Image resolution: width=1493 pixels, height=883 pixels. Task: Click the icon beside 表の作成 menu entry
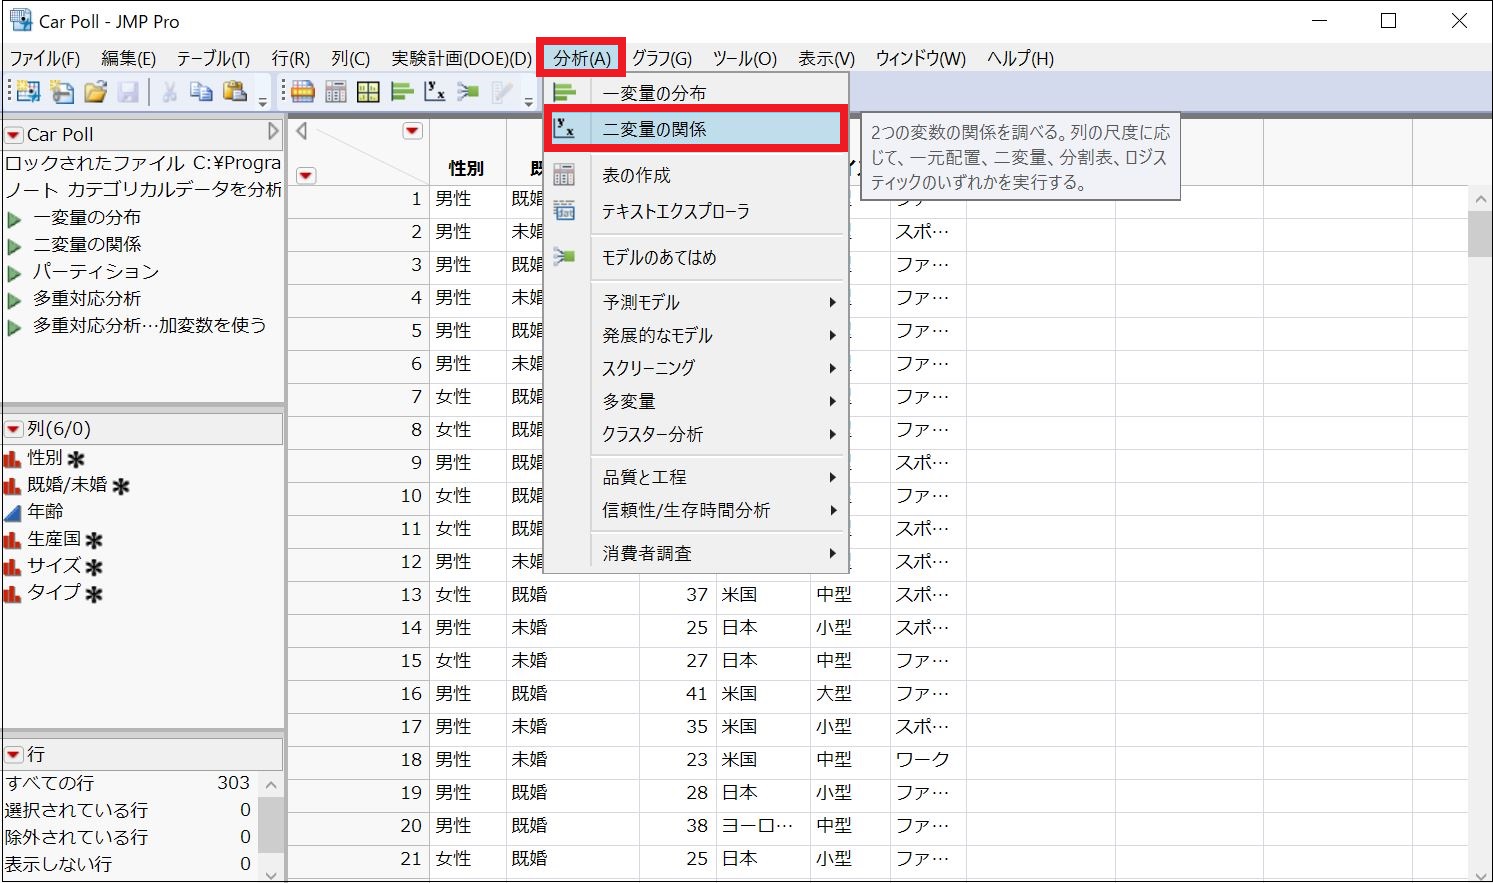coord(564,175)
